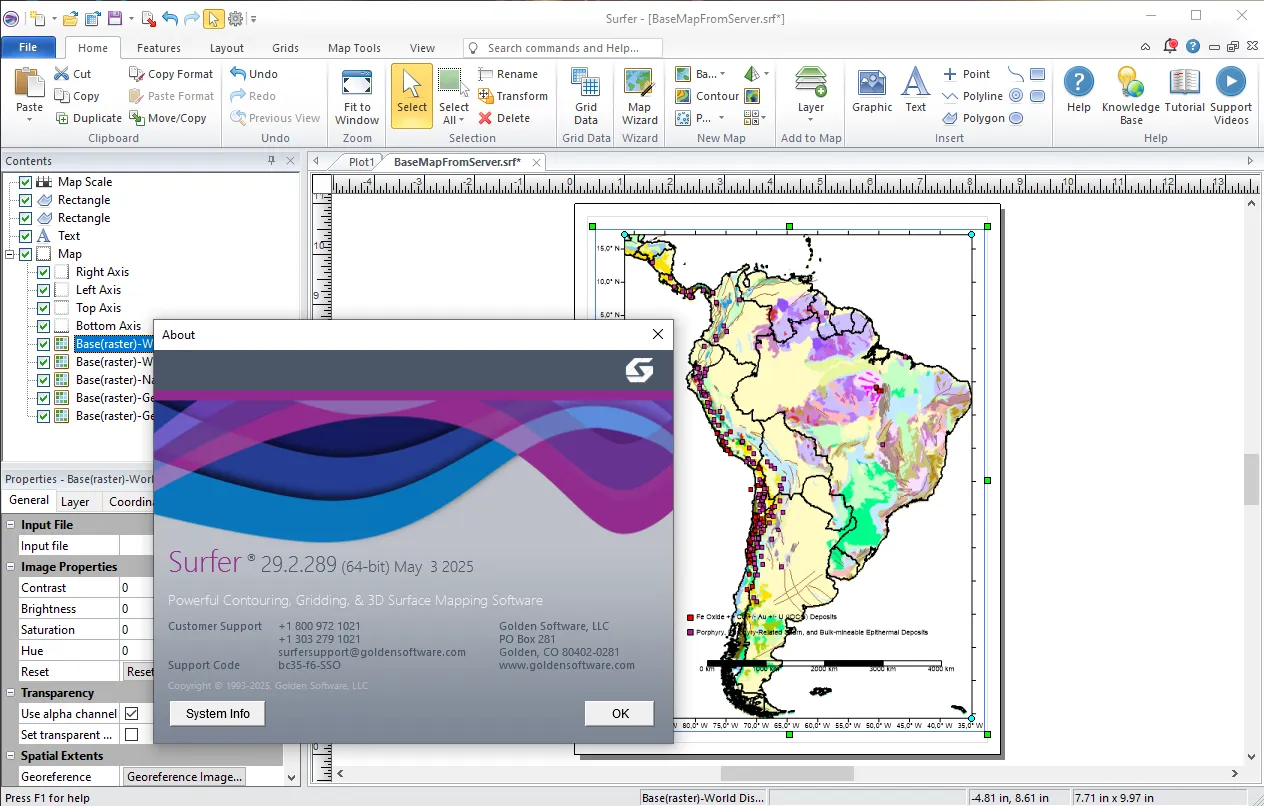Click the vertical scrollbar of the plot window
Viewport: 1264px width, 806px height.
click(1251, 478)
